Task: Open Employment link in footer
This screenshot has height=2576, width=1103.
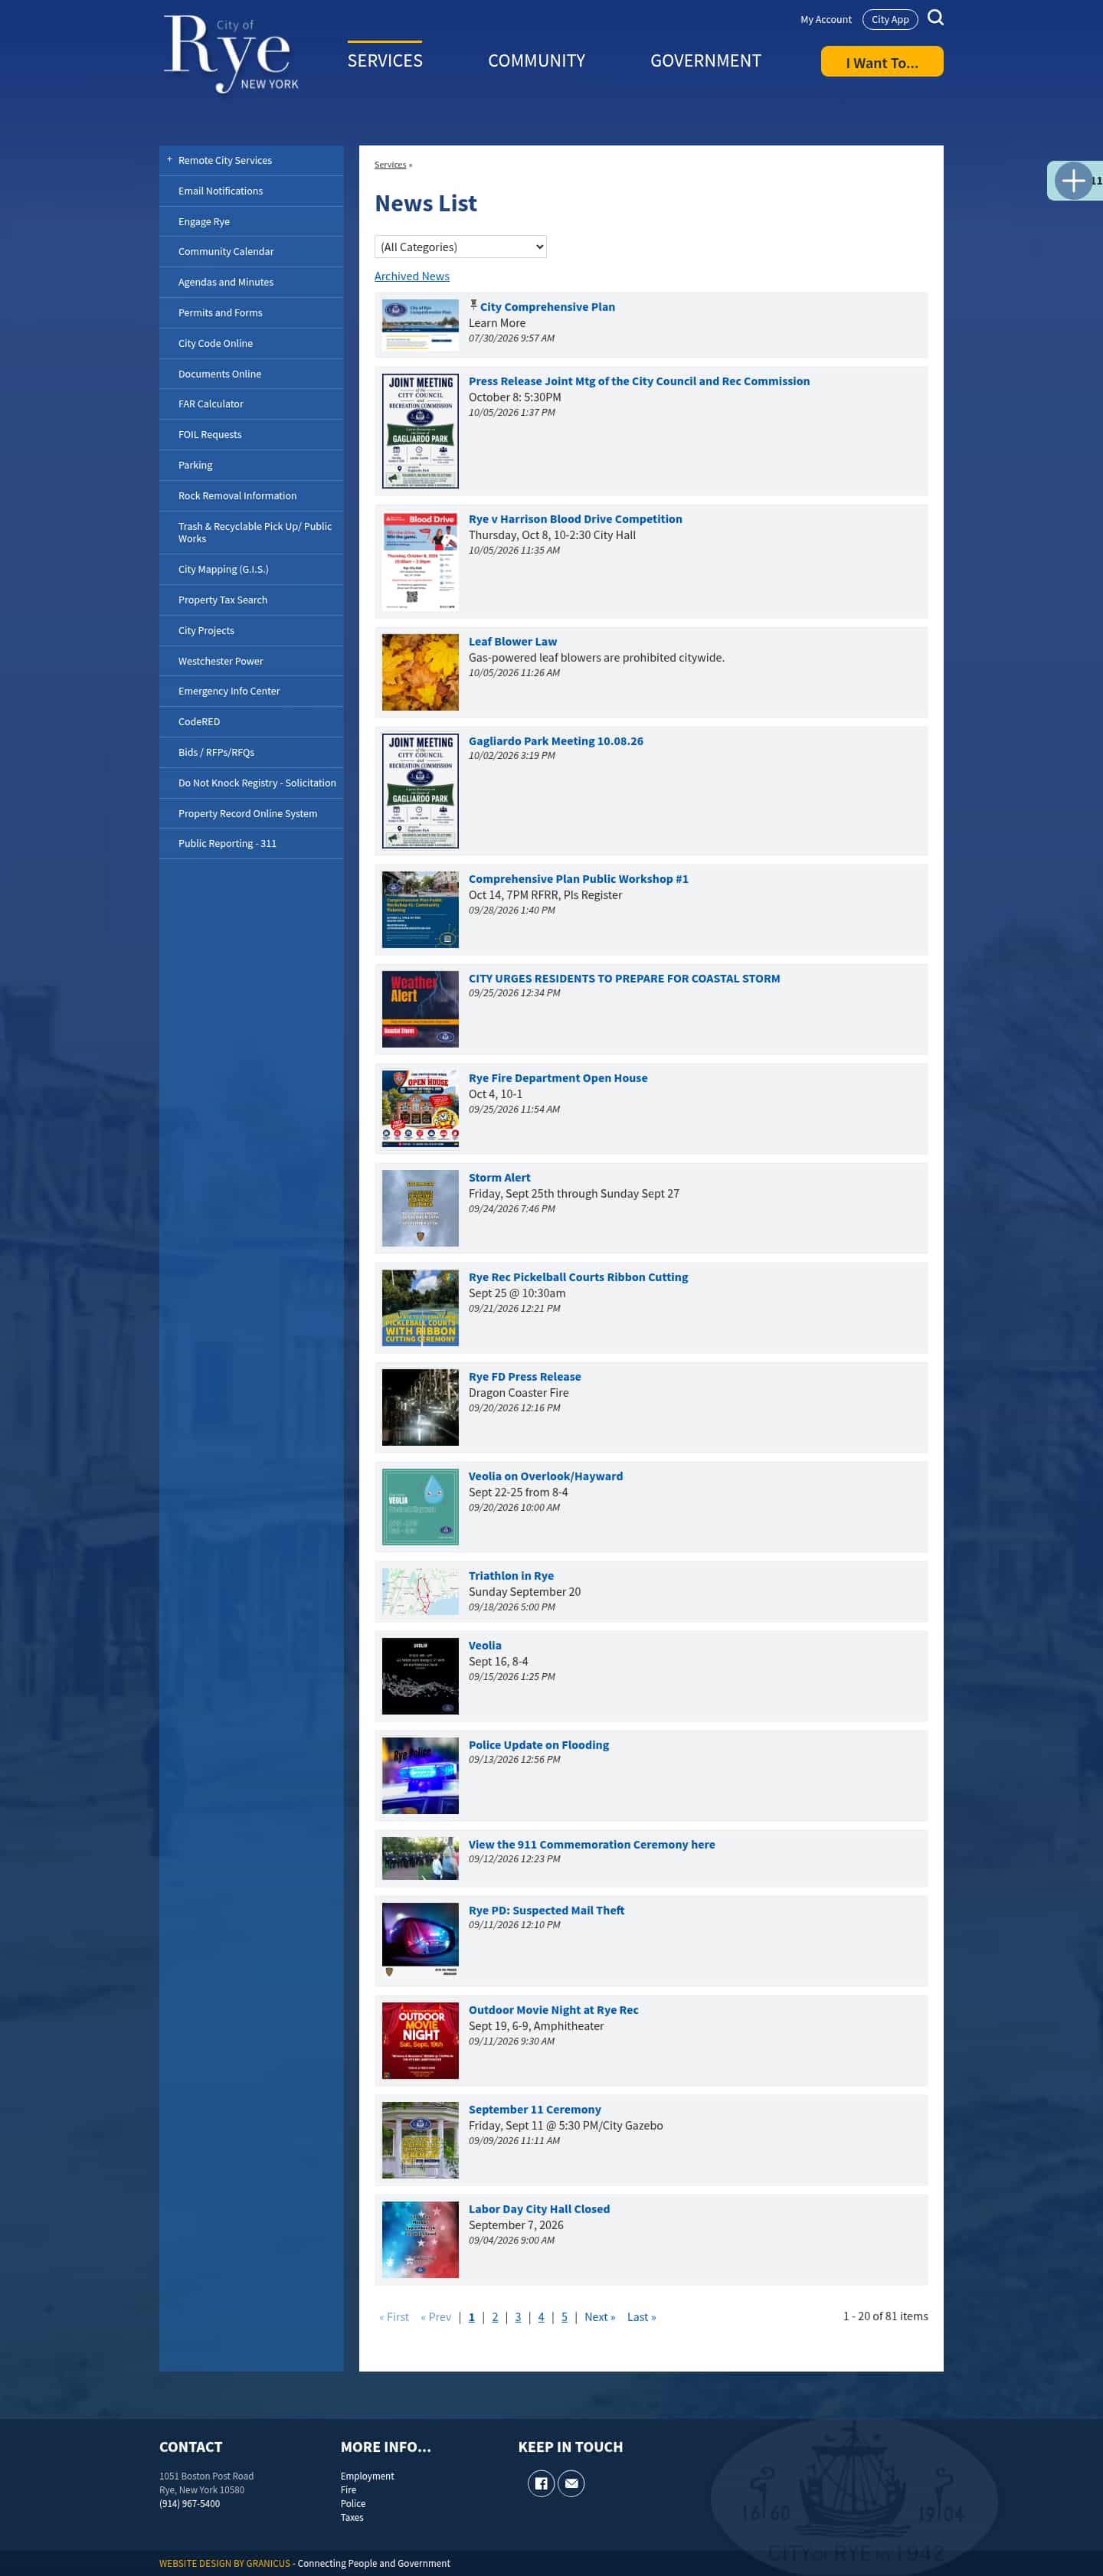Action: pyautogui.click(x=367, y=2476)
